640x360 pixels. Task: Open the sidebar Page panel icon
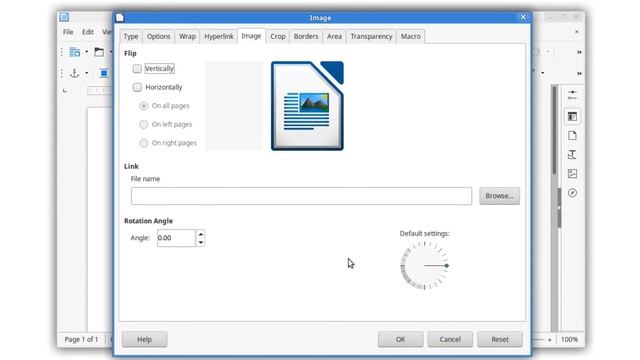click(x=572, y=136)
